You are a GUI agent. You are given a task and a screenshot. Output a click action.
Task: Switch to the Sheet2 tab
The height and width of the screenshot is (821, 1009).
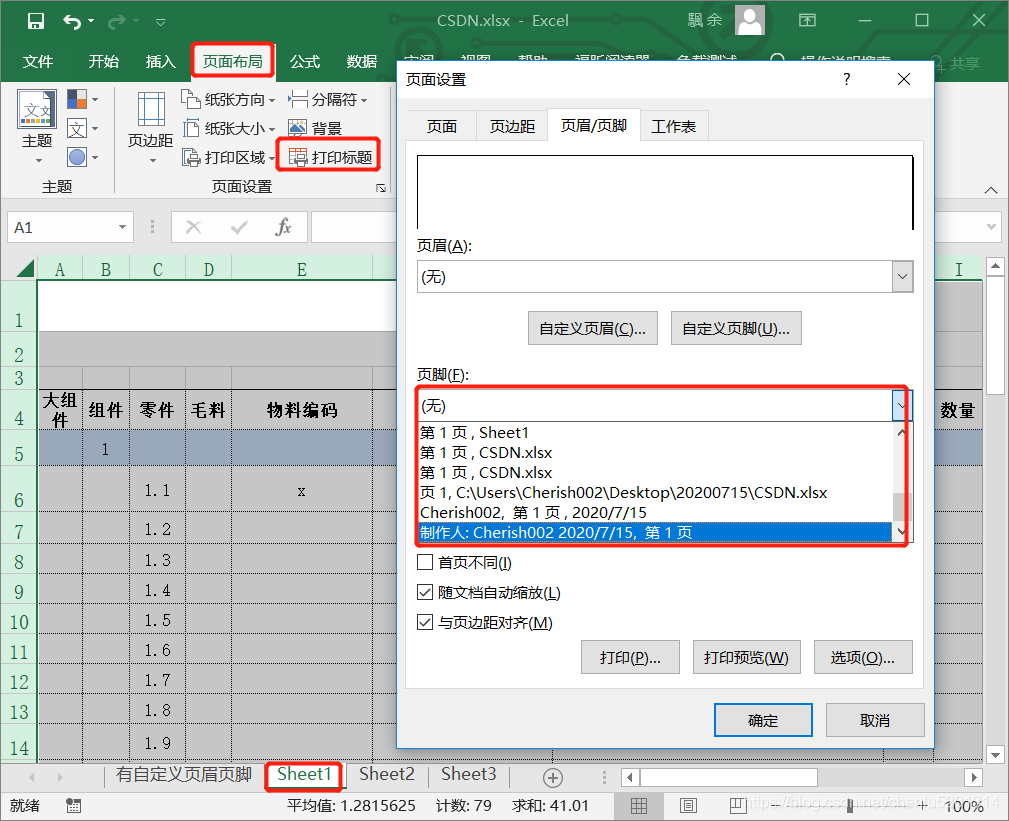[x=387, y=775]
